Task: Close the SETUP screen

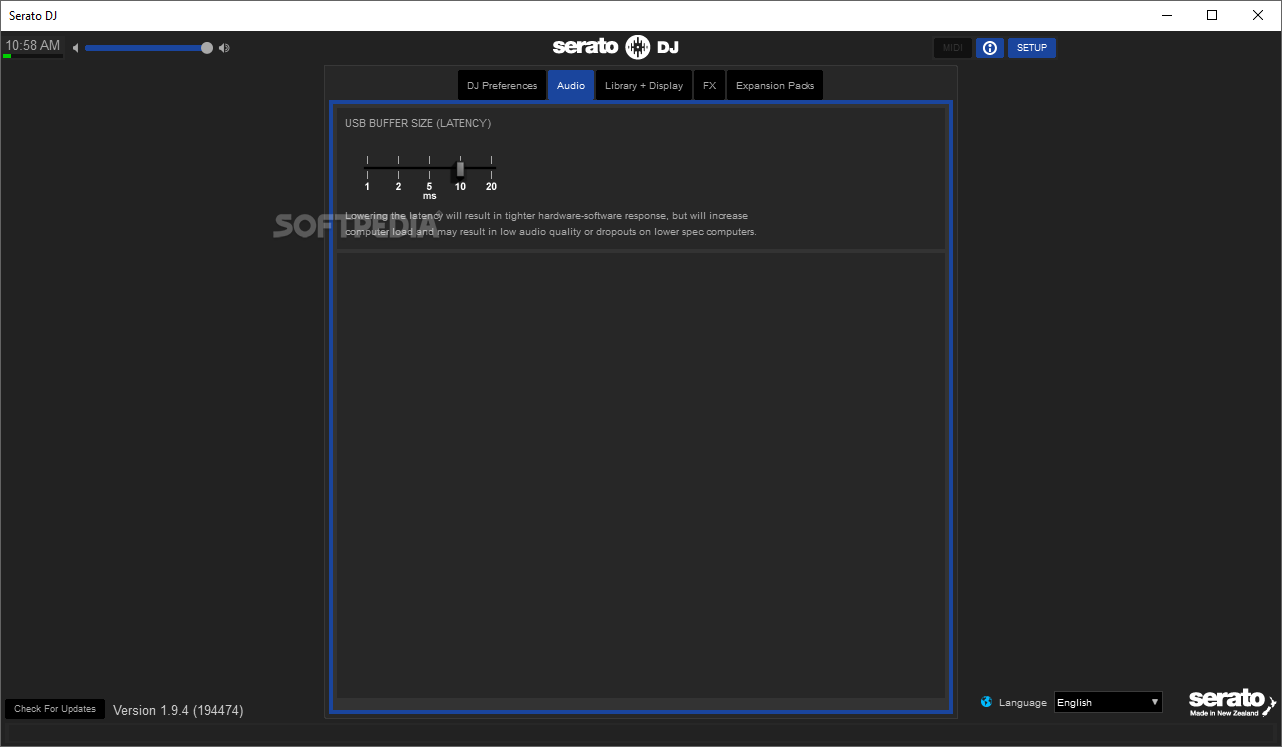Action: point(1032,48)
